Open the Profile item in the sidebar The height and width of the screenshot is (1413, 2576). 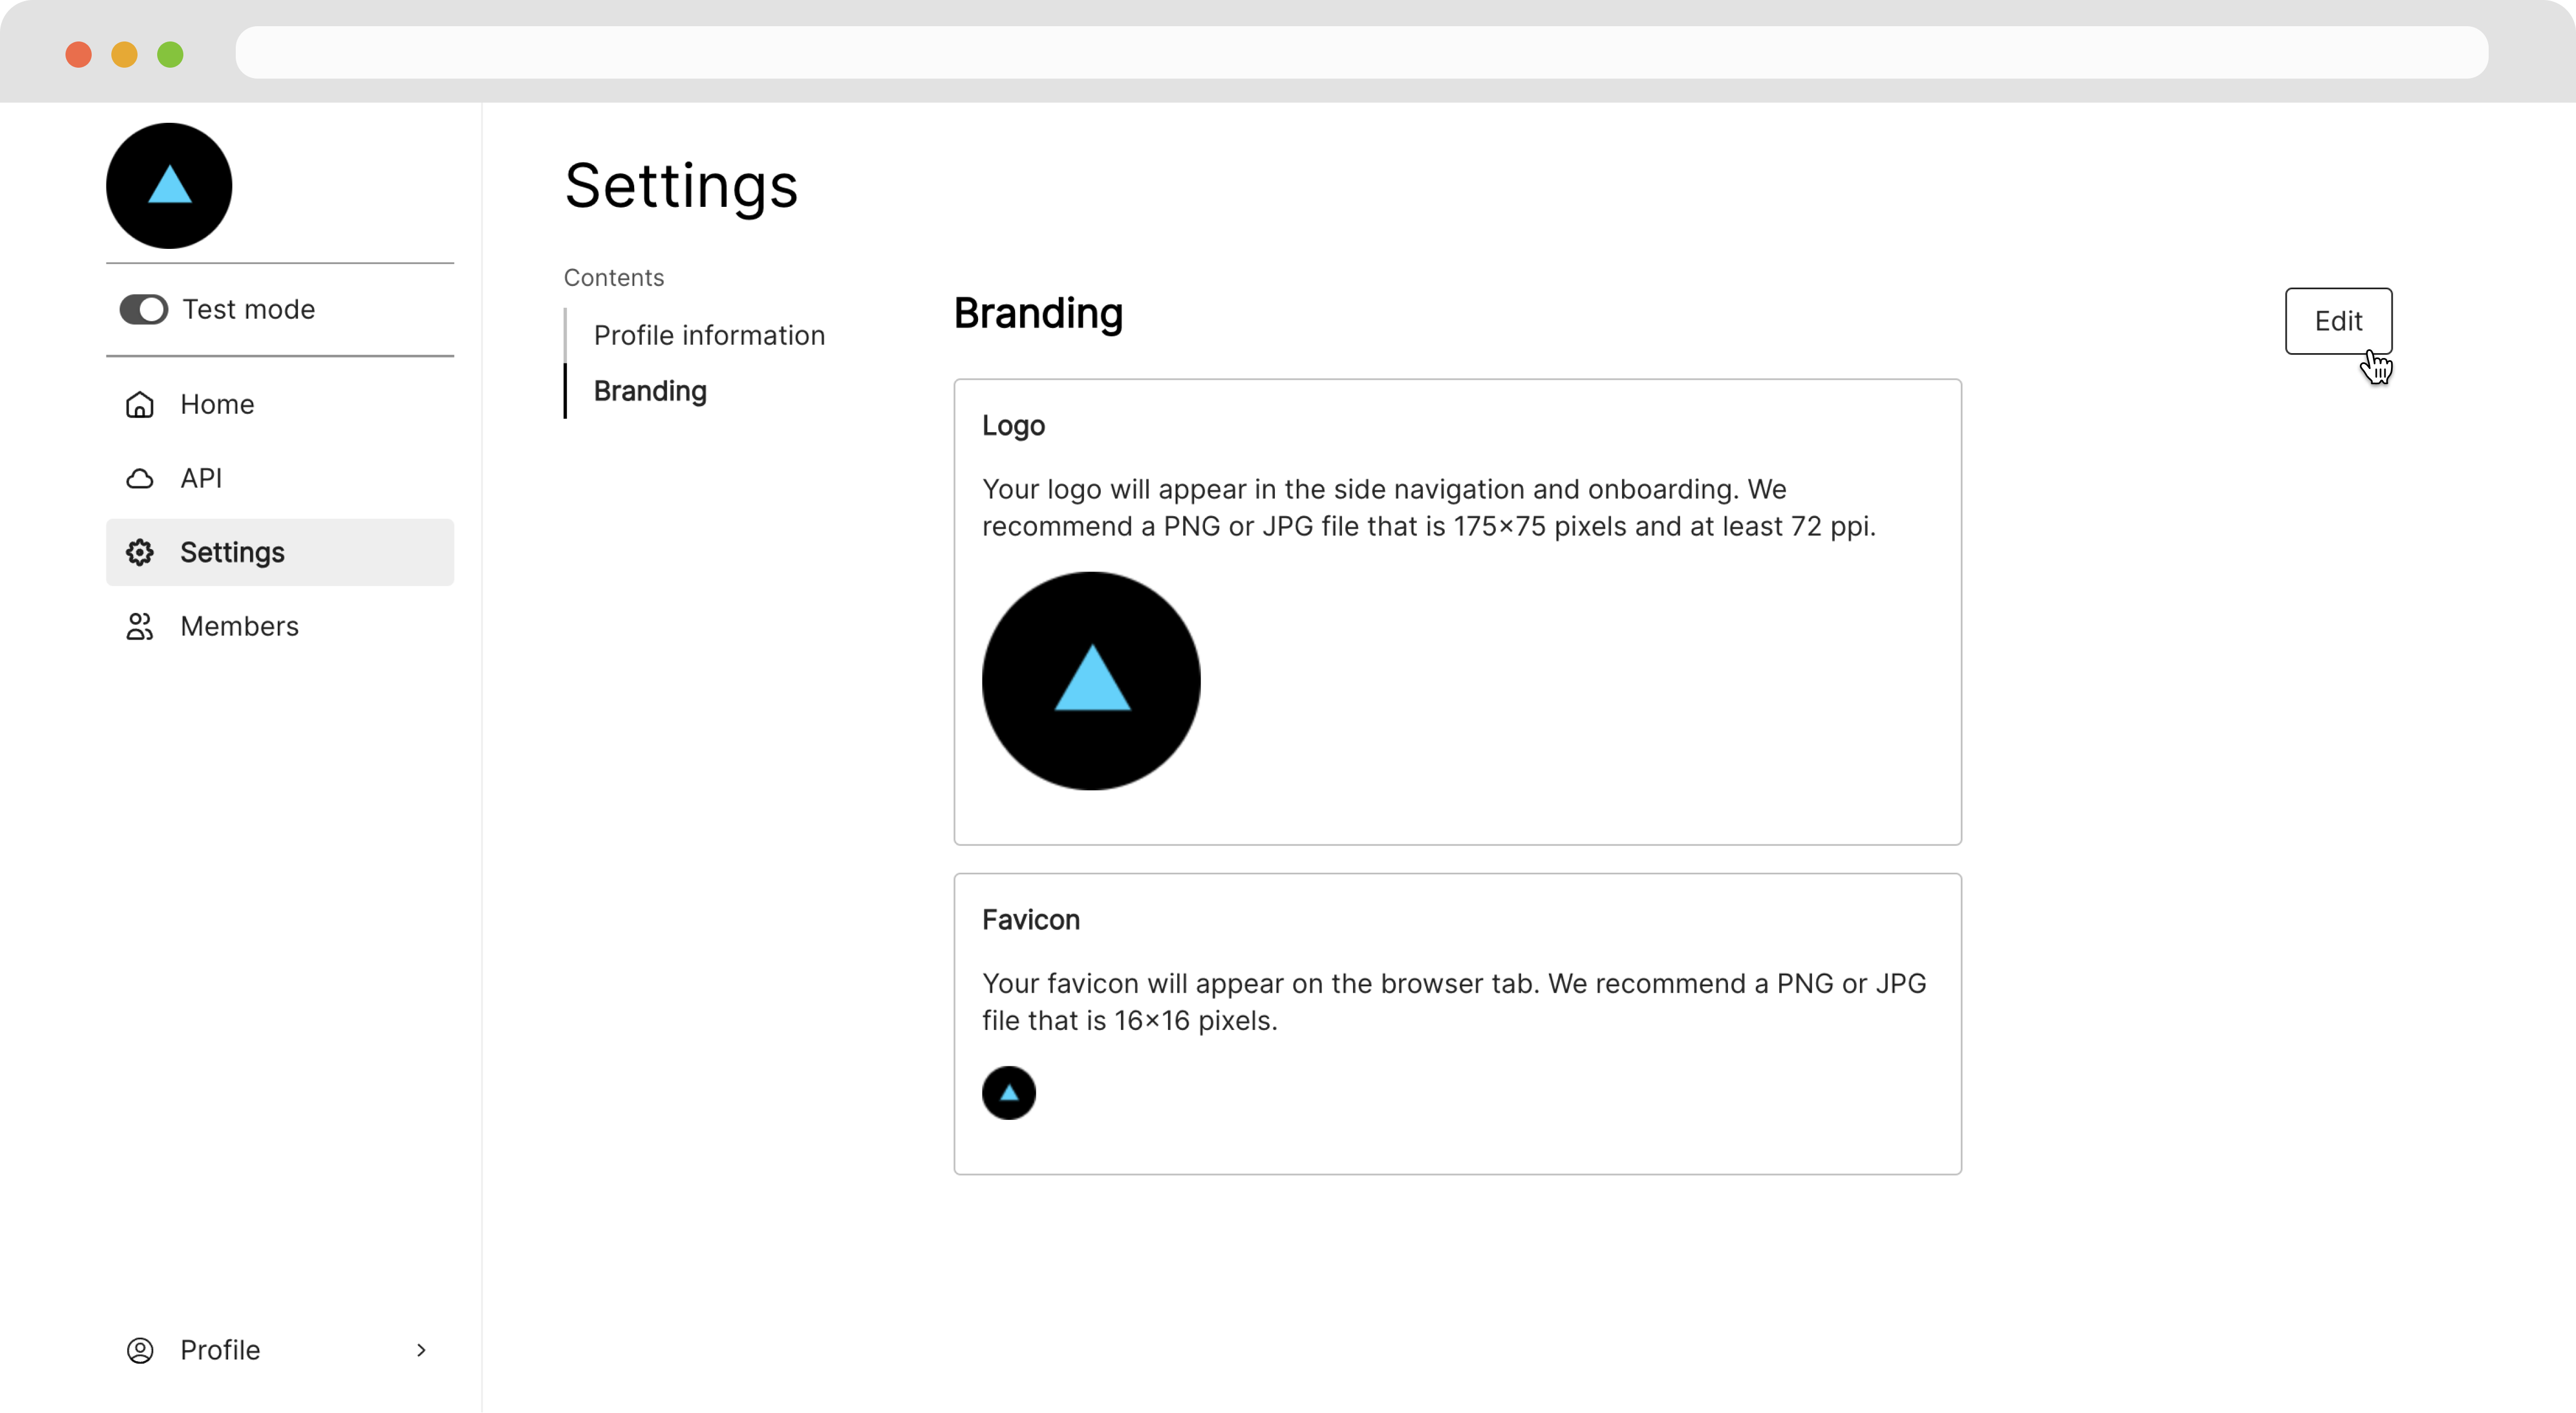(220, 1350)
